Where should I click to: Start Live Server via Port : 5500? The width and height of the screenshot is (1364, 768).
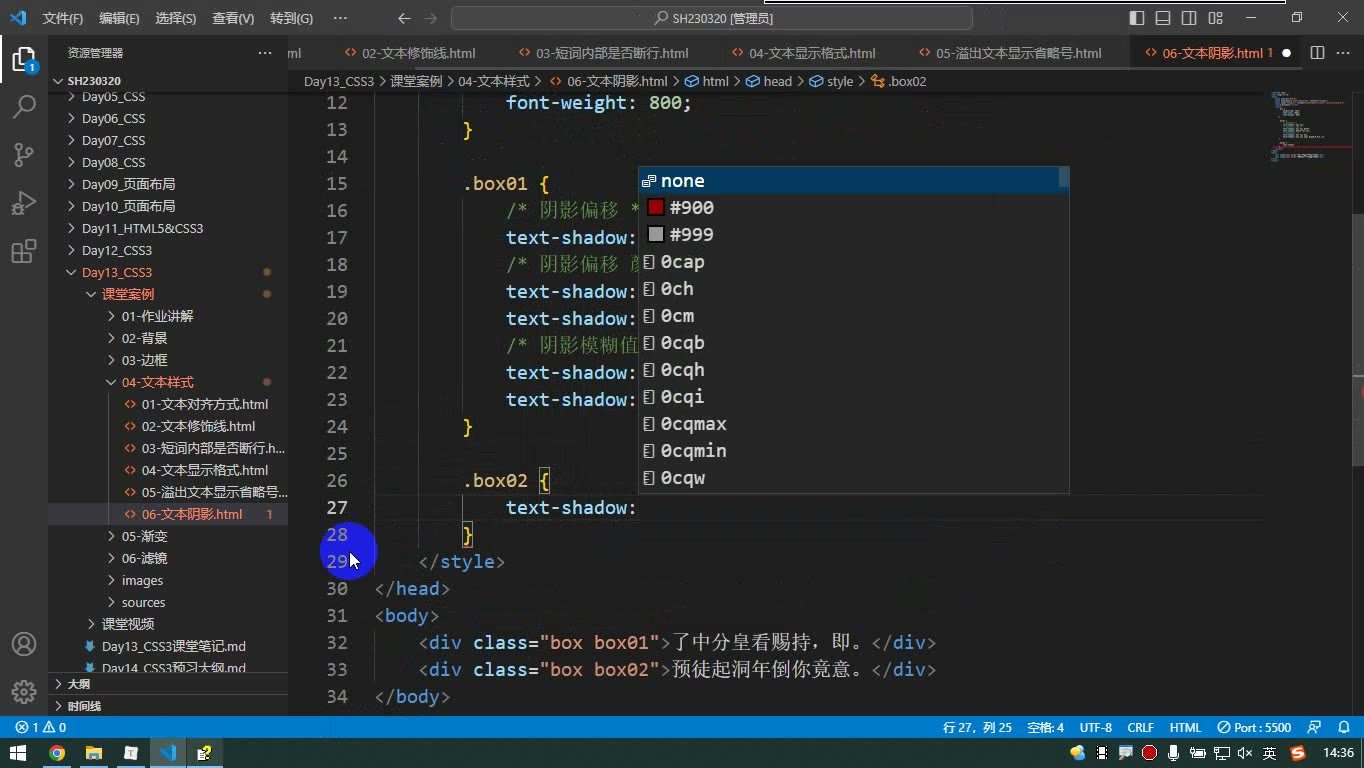coord(1254,727)
